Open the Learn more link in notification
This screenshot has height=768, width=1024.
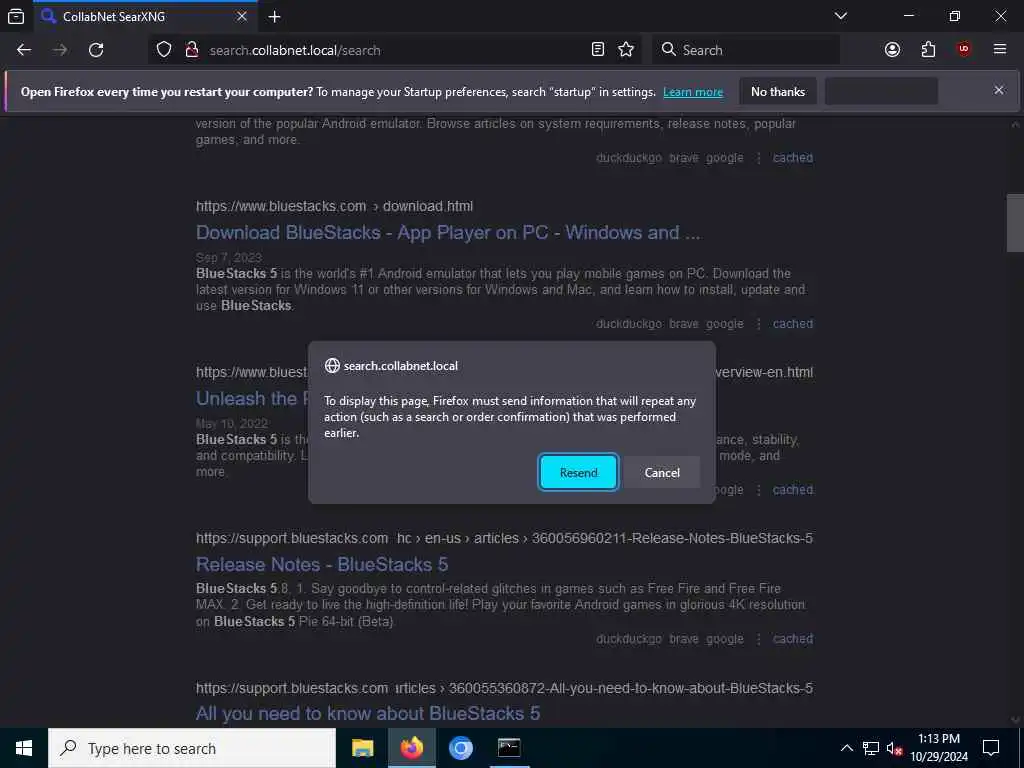pos(693,92)
